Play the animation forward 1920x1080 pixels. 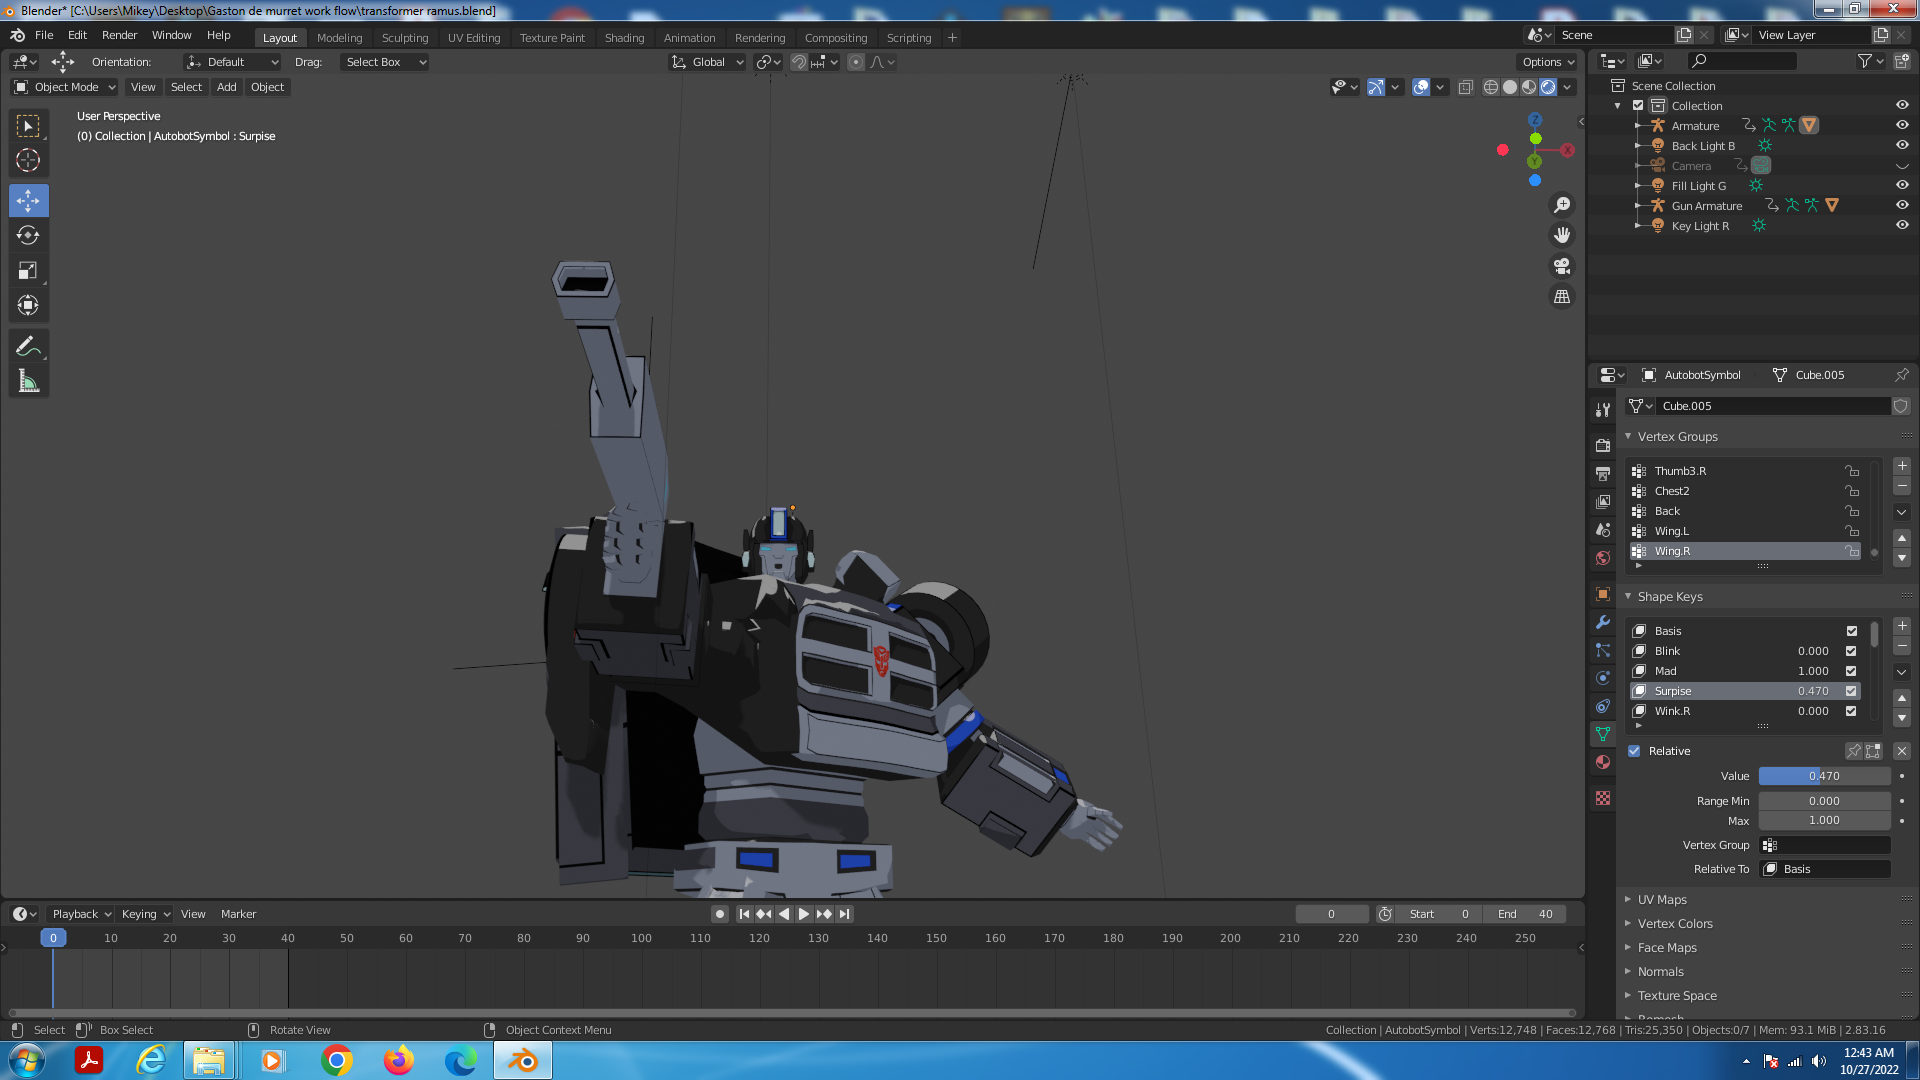point(803,914)
